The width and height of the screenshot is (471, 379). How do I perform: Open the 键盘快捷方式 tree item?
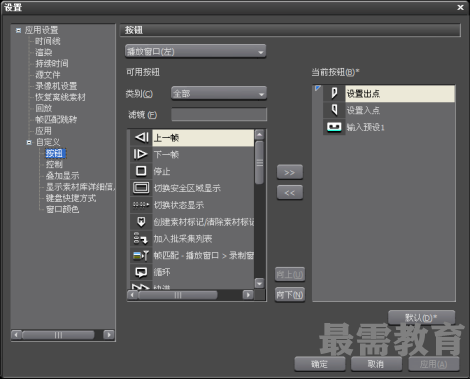click(71, 198)
